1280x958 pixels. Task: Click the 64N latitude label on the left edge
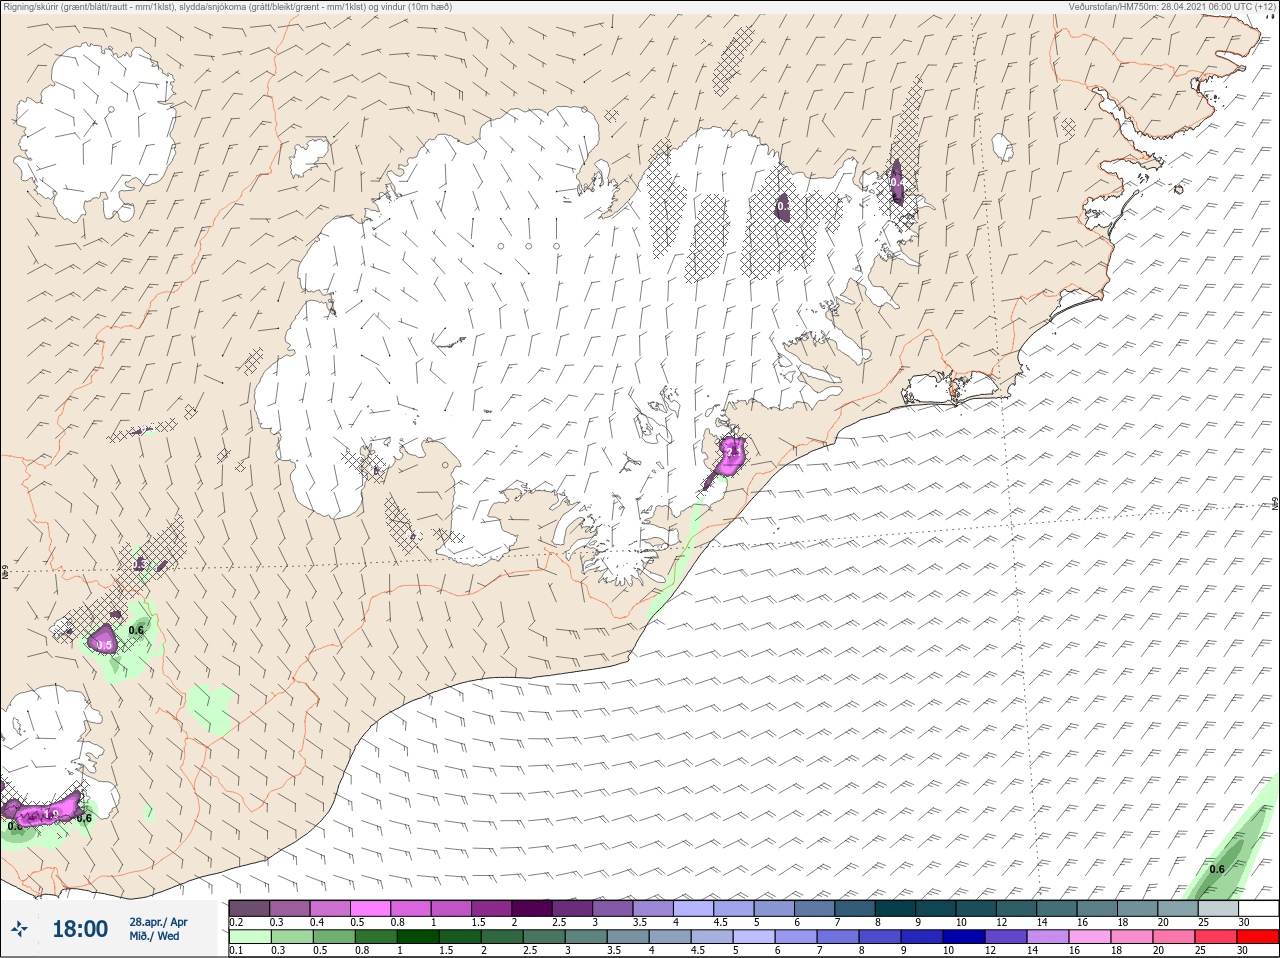point(5,573)
